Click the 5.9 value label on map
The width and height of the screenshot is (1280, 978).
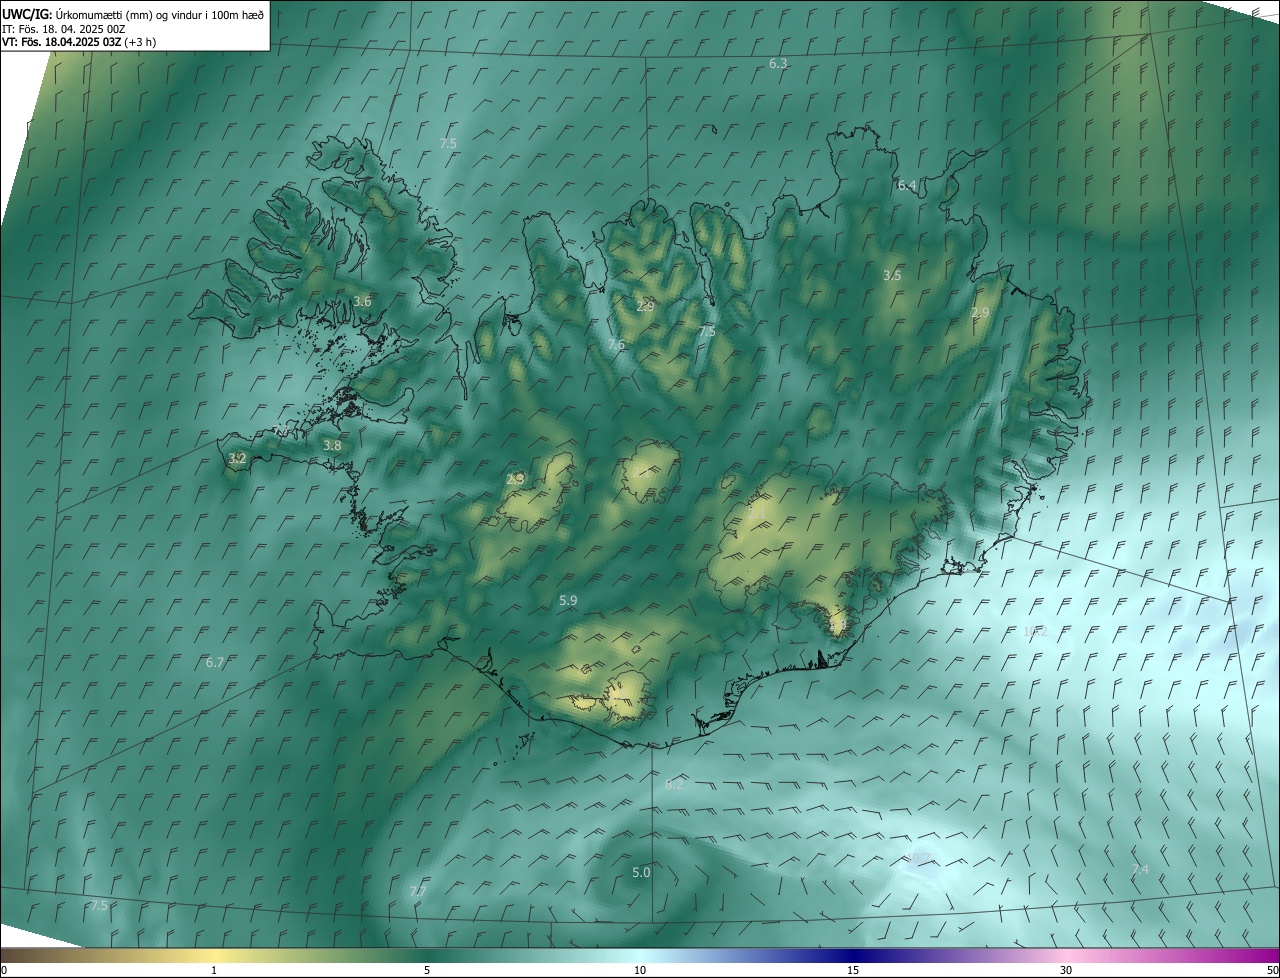click(568, 600)
